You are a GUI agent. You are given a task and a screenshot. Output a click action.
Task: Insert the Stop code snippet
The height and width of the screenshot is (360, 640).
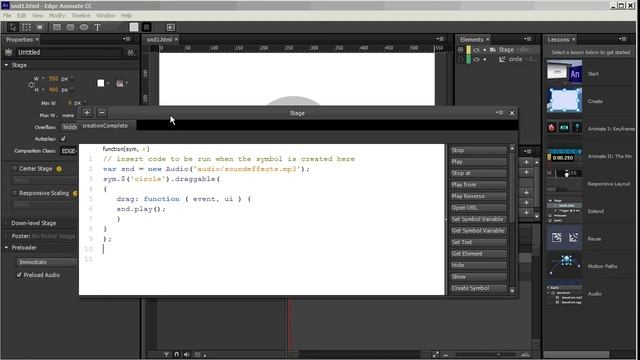point(478,150)
